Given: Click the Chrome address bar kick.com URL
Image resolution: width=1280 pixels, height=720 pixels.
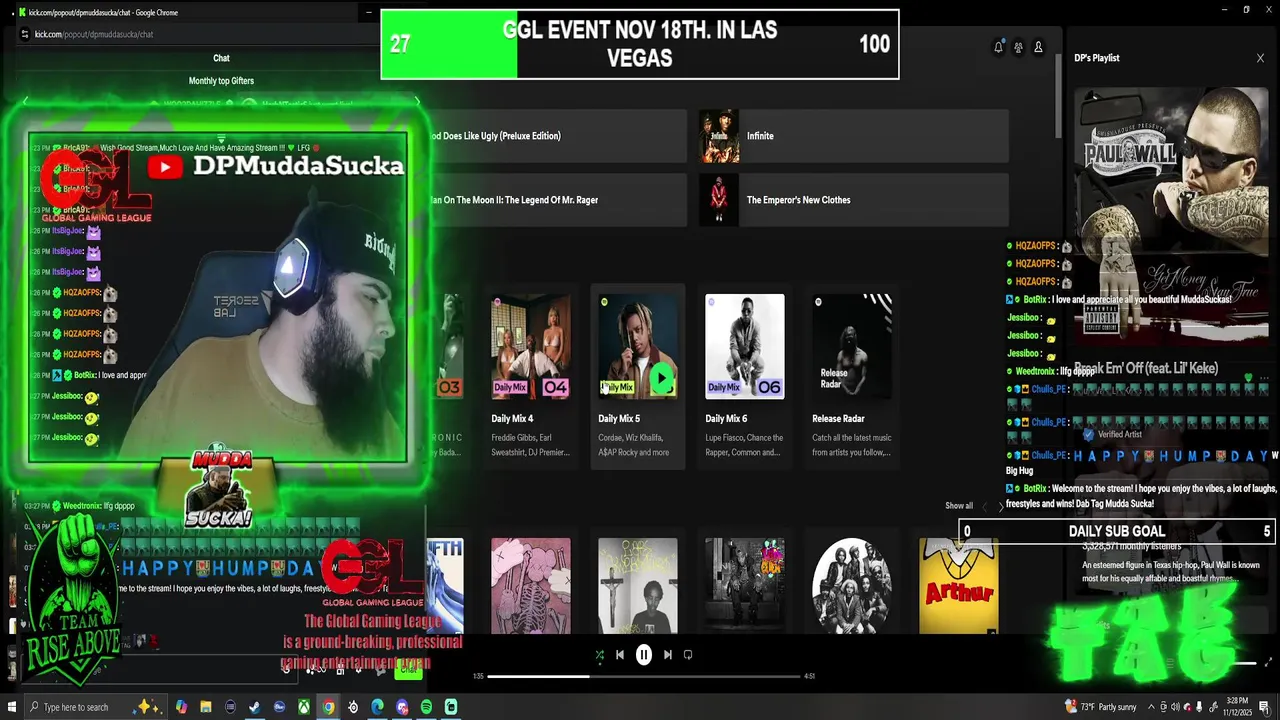Looking at the screenshot, I should point(94,34).
